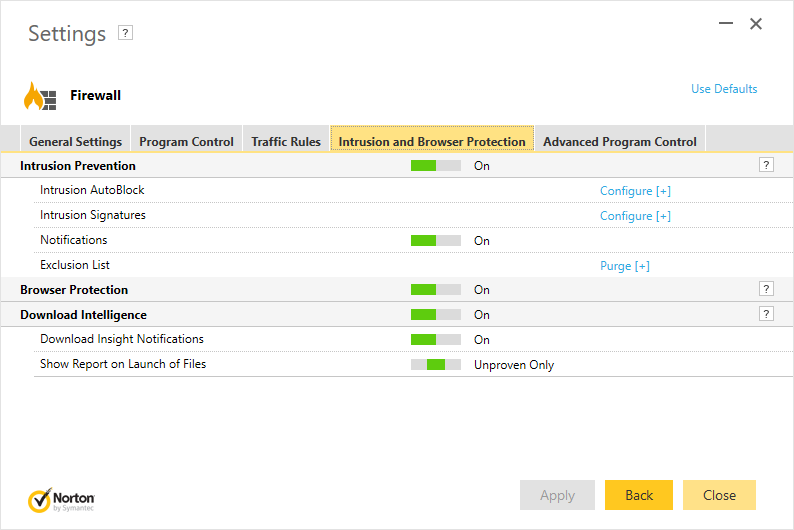Click Show Report on Launch of Files label

pyautogui.click(x=123, y=364)
